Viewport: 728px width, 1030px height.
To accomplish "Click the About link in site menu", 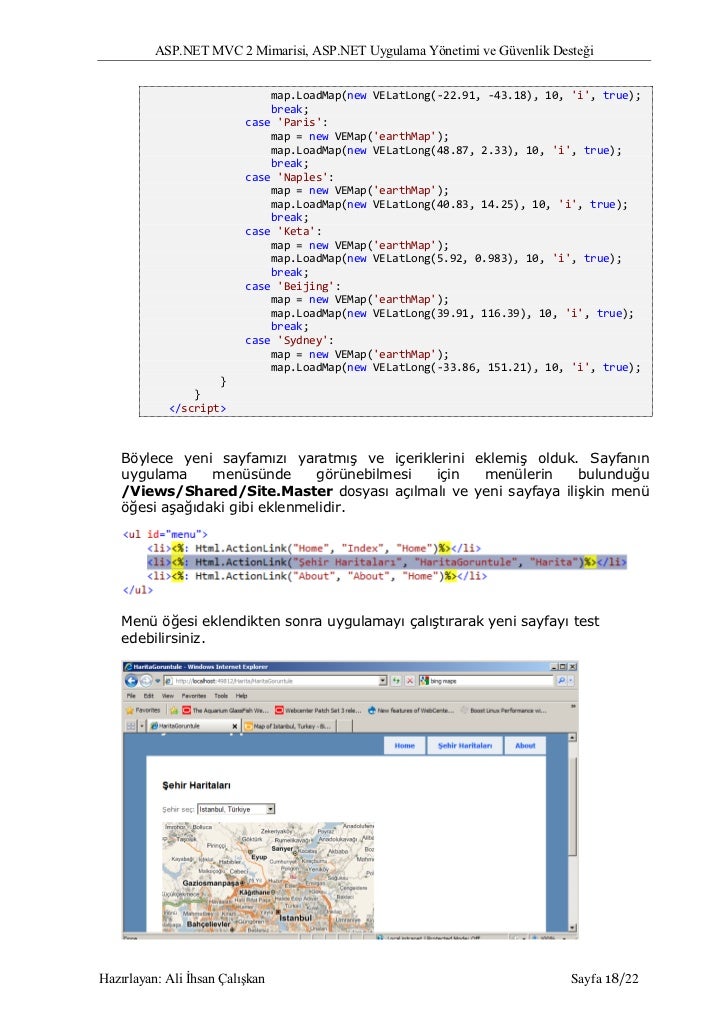I will (525, 746).
